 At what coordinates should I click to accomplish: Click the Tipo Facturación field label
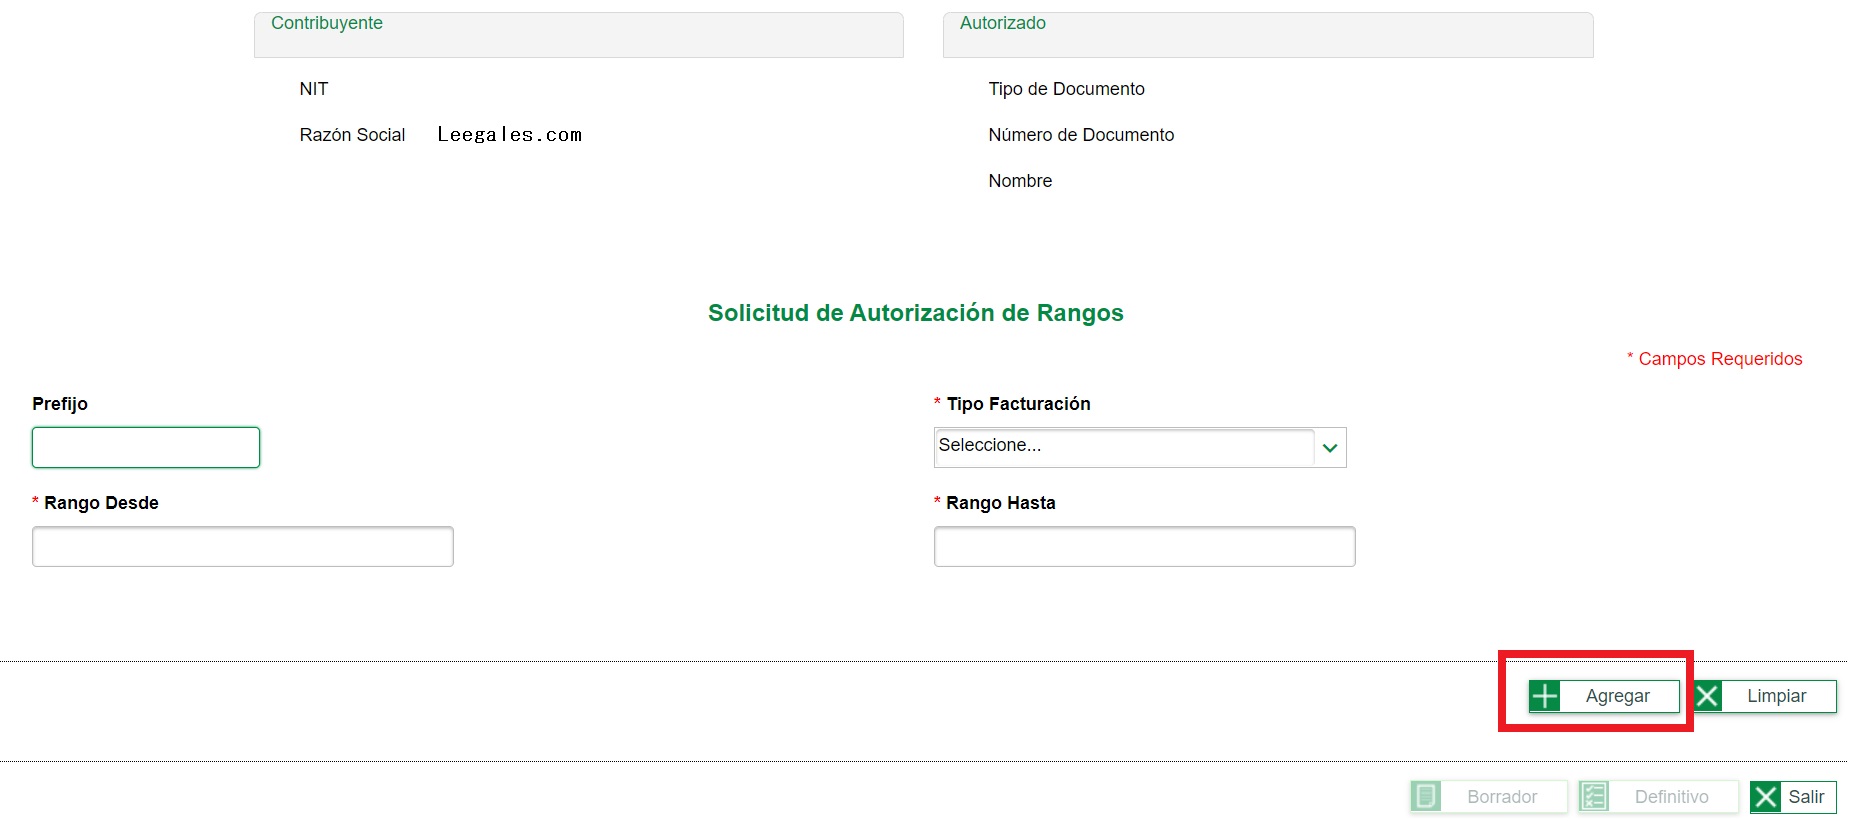coord(1018,404)
